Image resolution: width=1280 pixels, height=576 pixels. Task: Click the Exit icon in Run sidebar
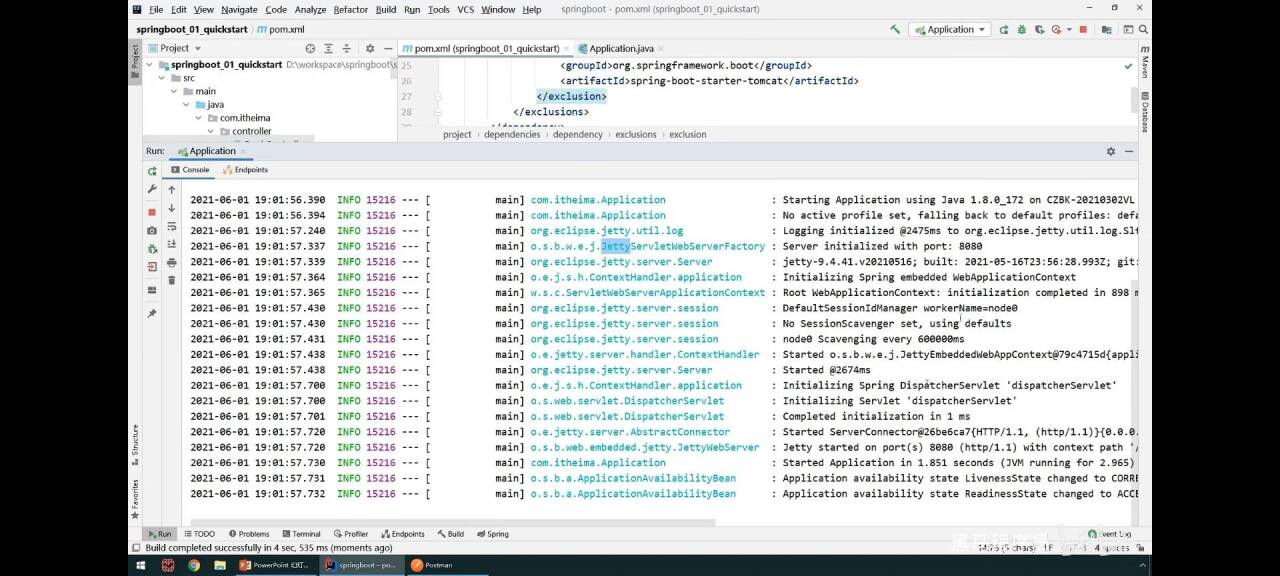tap(152, 267)
